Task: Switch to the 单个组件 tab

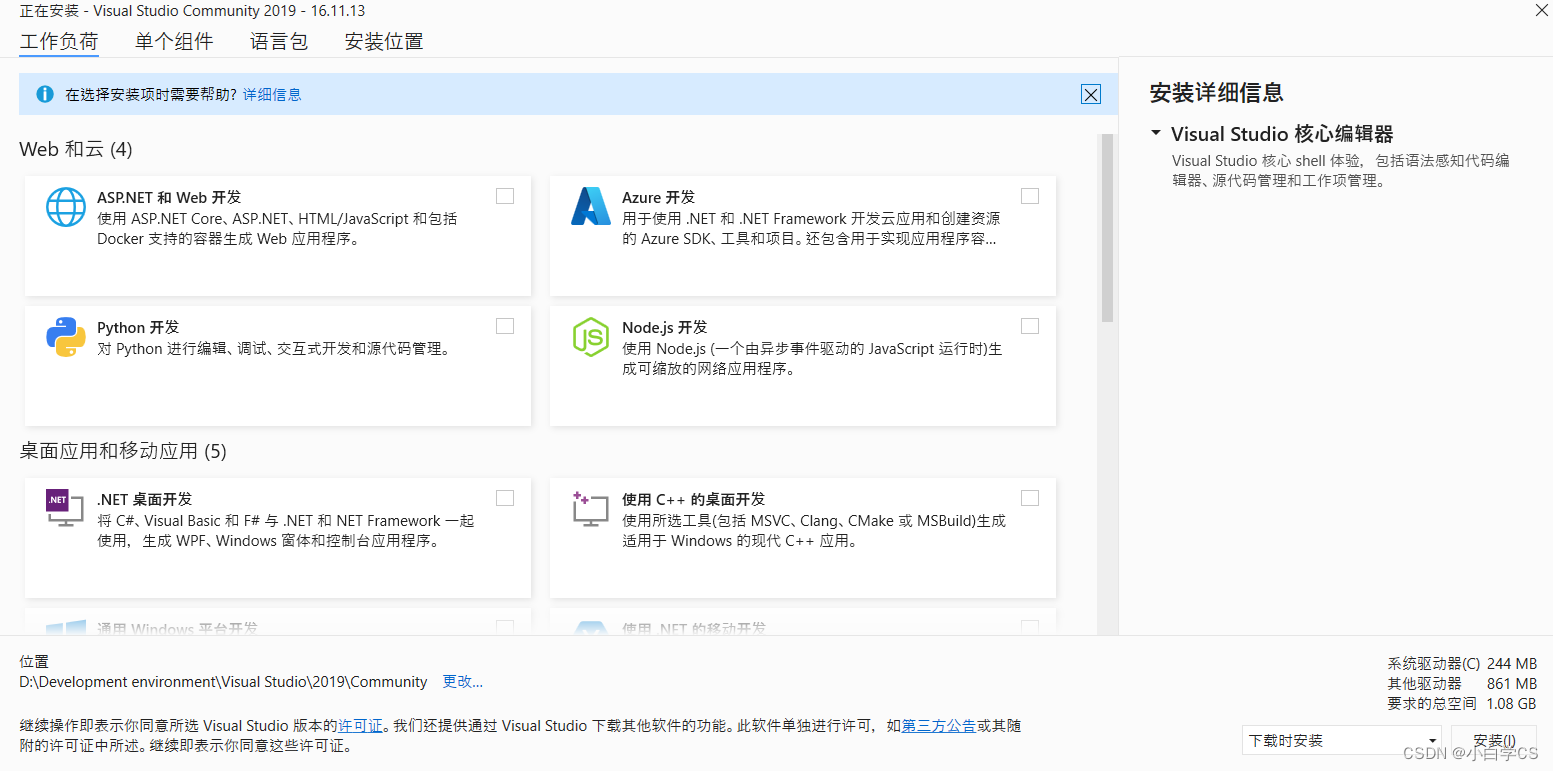Action: [174, 42]
